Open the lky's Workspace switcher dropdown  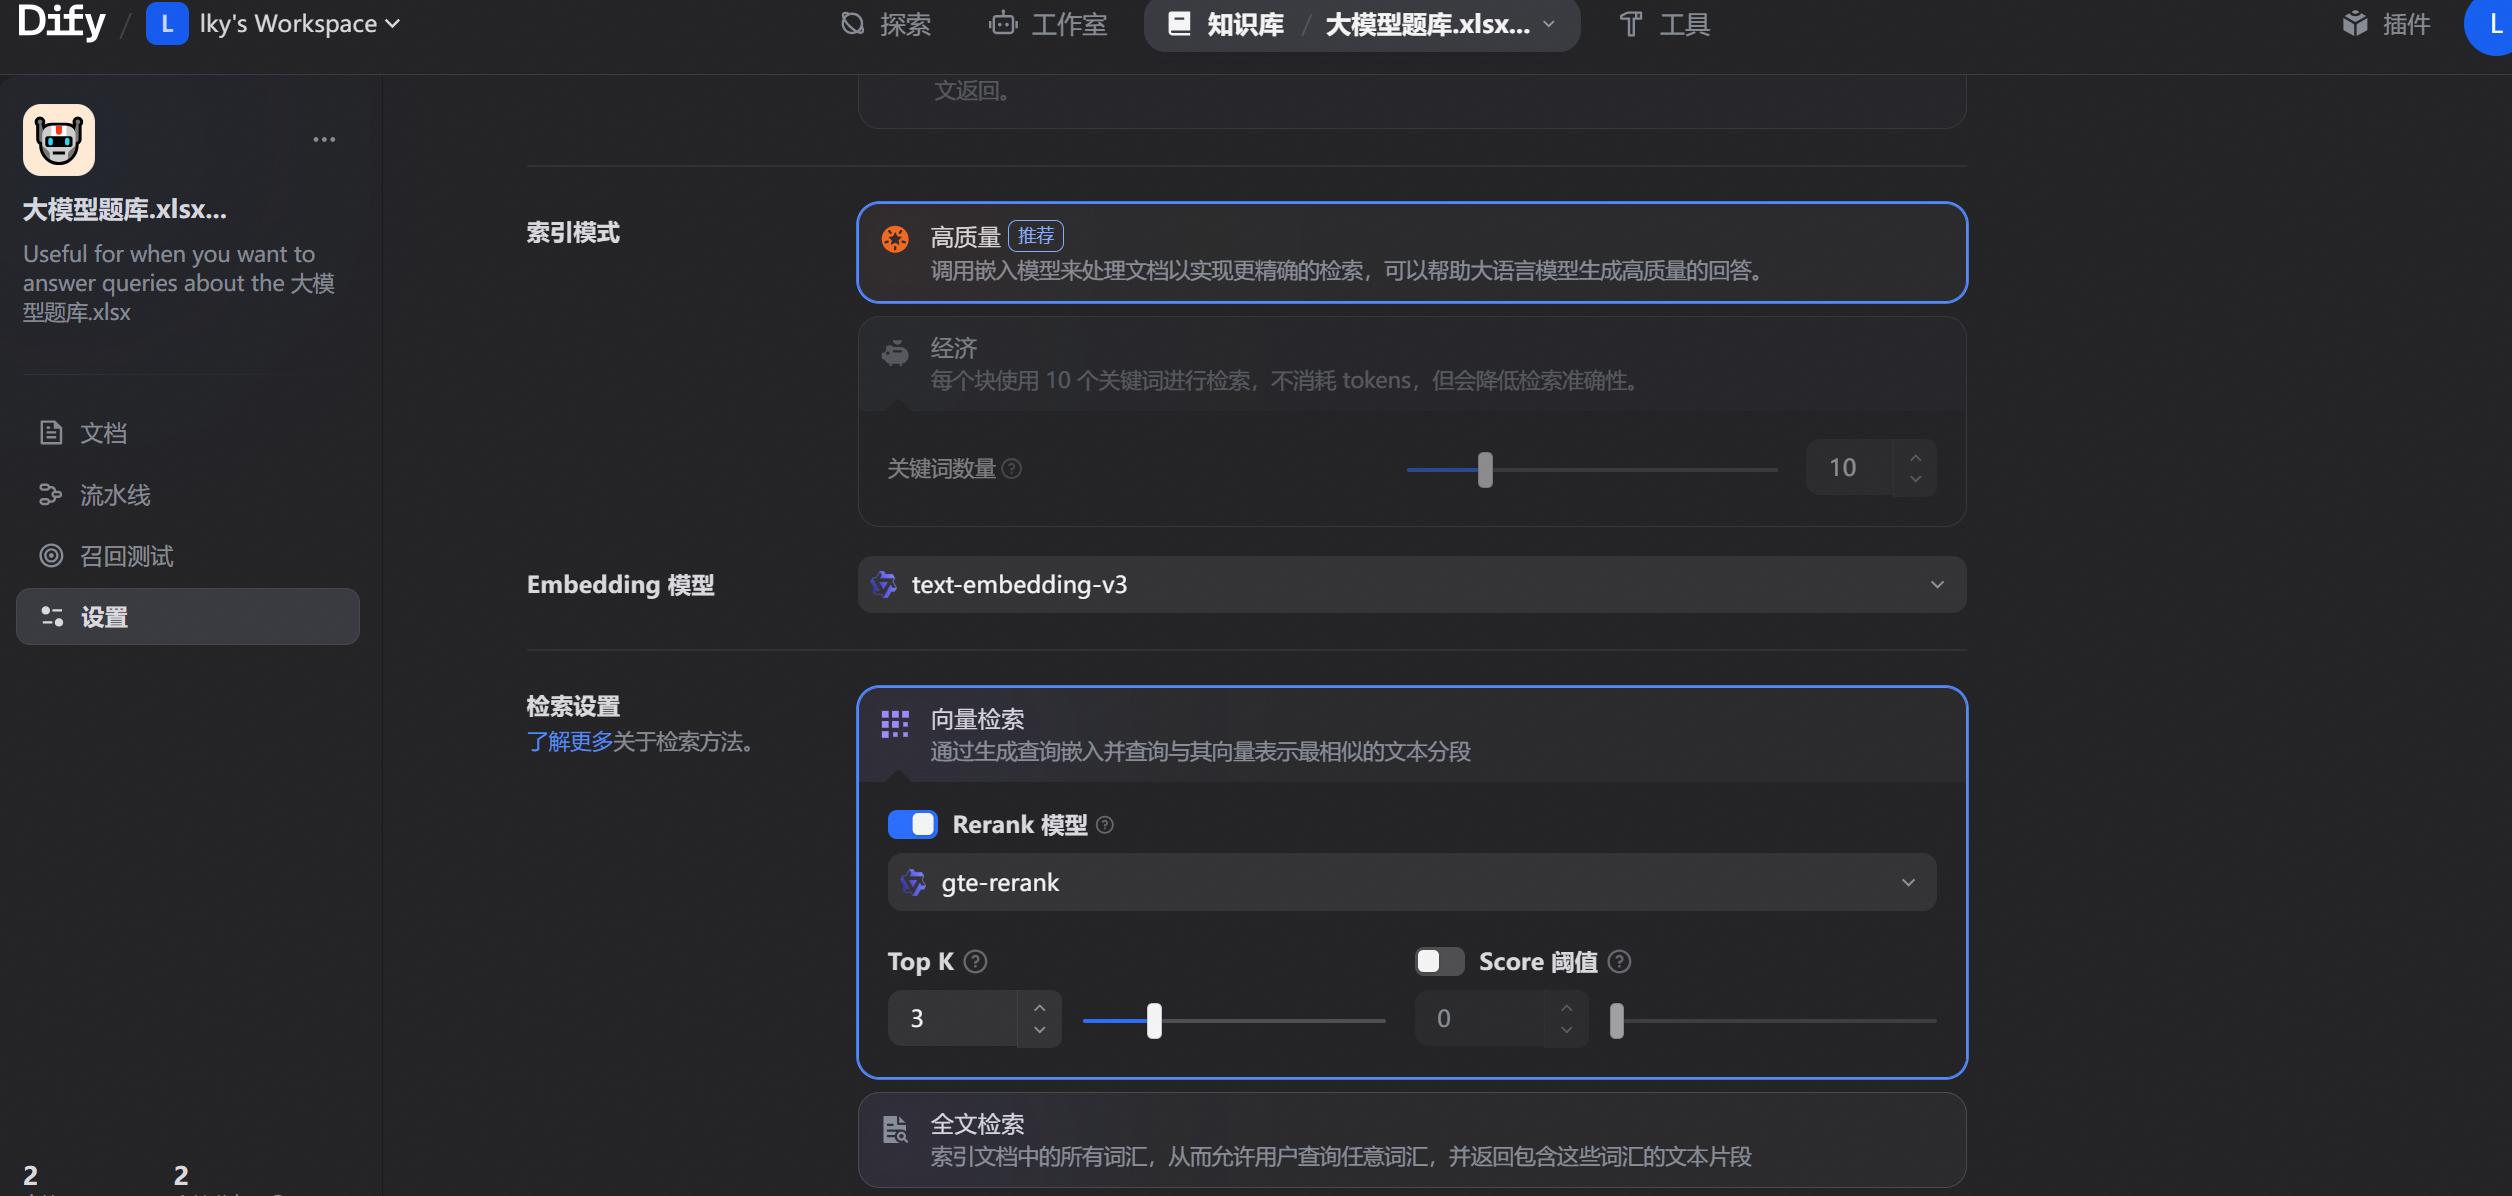tap(290, 24)
